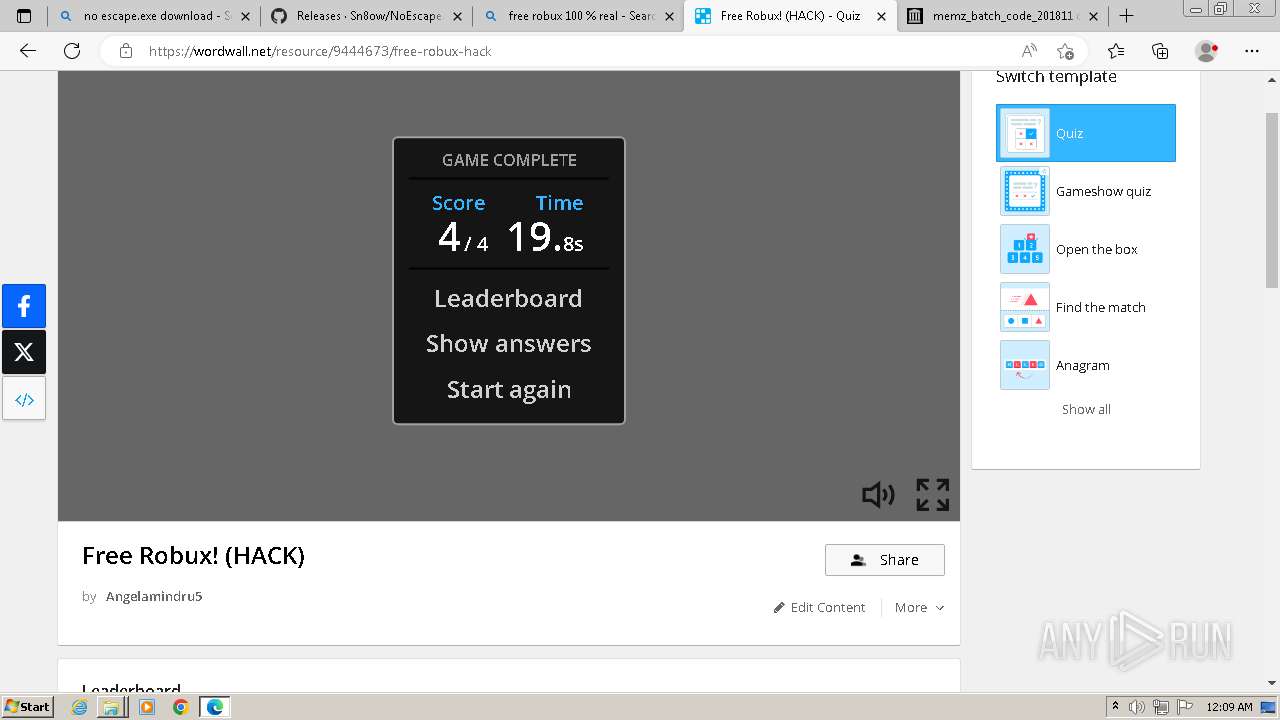The image size is (1280, 720).
Task: Open the Windows Start menu
Action: click(x=27, y=706)
